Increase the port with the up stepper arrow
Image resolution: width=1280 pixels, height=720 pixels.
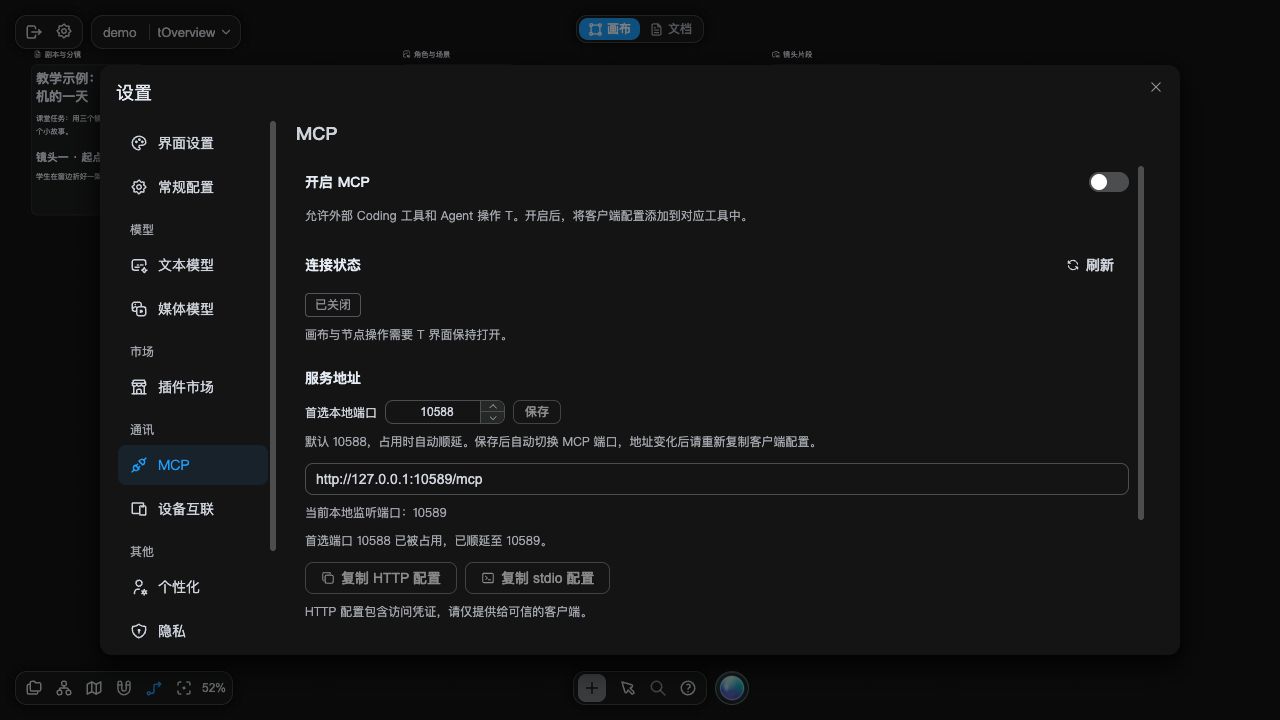click(493, 406)
